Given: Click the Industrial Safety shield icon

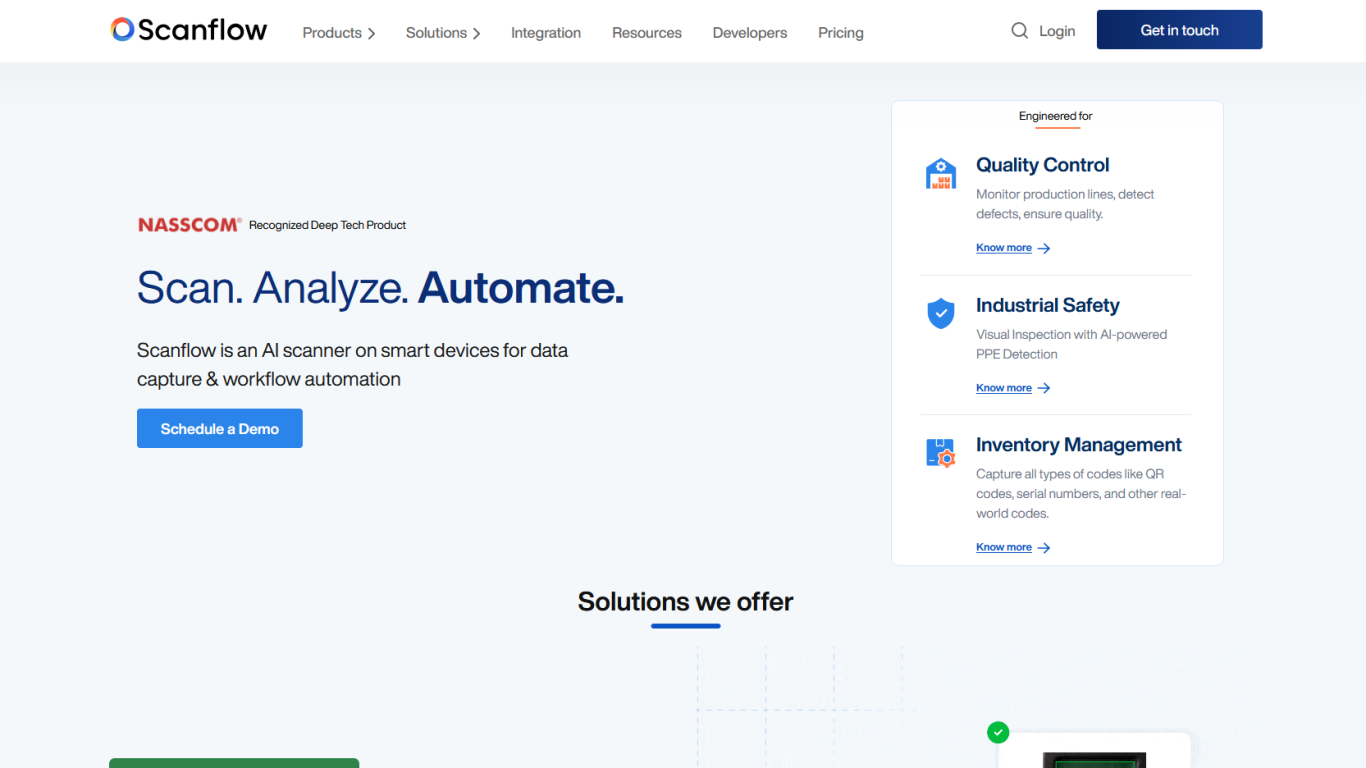Looking at the screenshot, I should tap(940, 314).
